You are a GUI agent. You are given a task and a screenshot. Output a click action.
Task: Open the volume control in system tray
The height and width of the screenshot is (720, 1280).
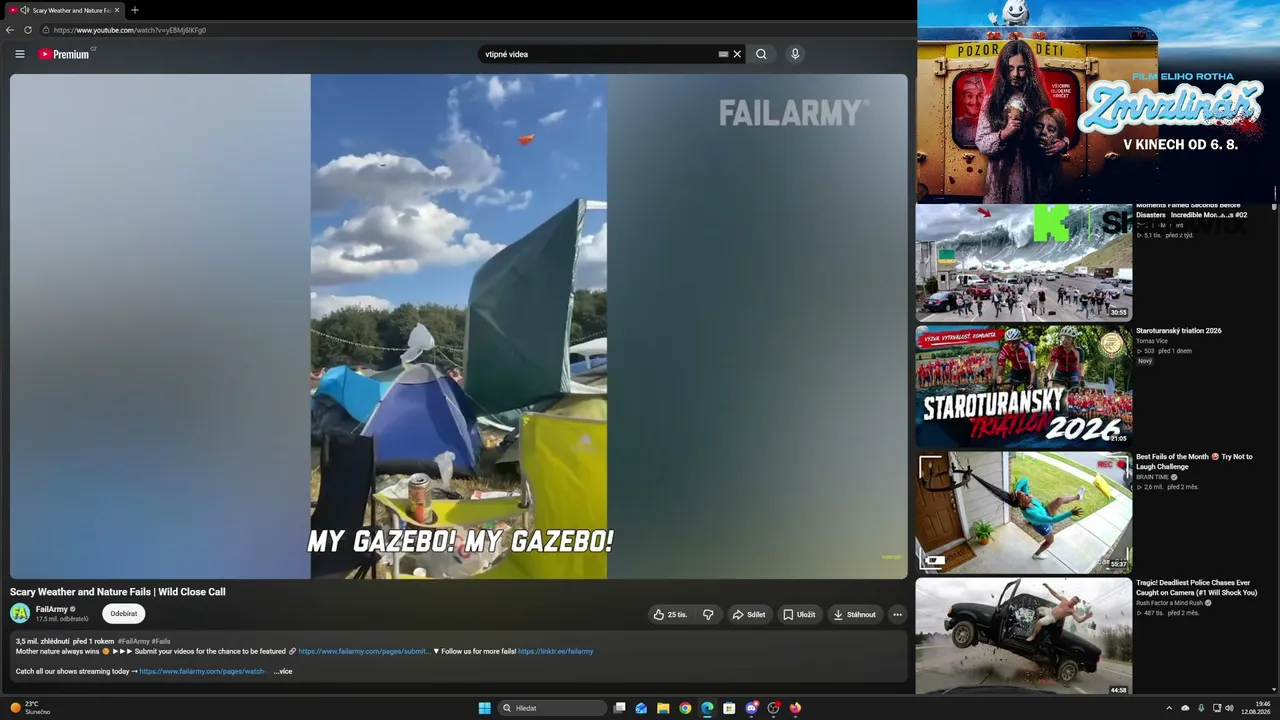click(x=1229, y=708)
